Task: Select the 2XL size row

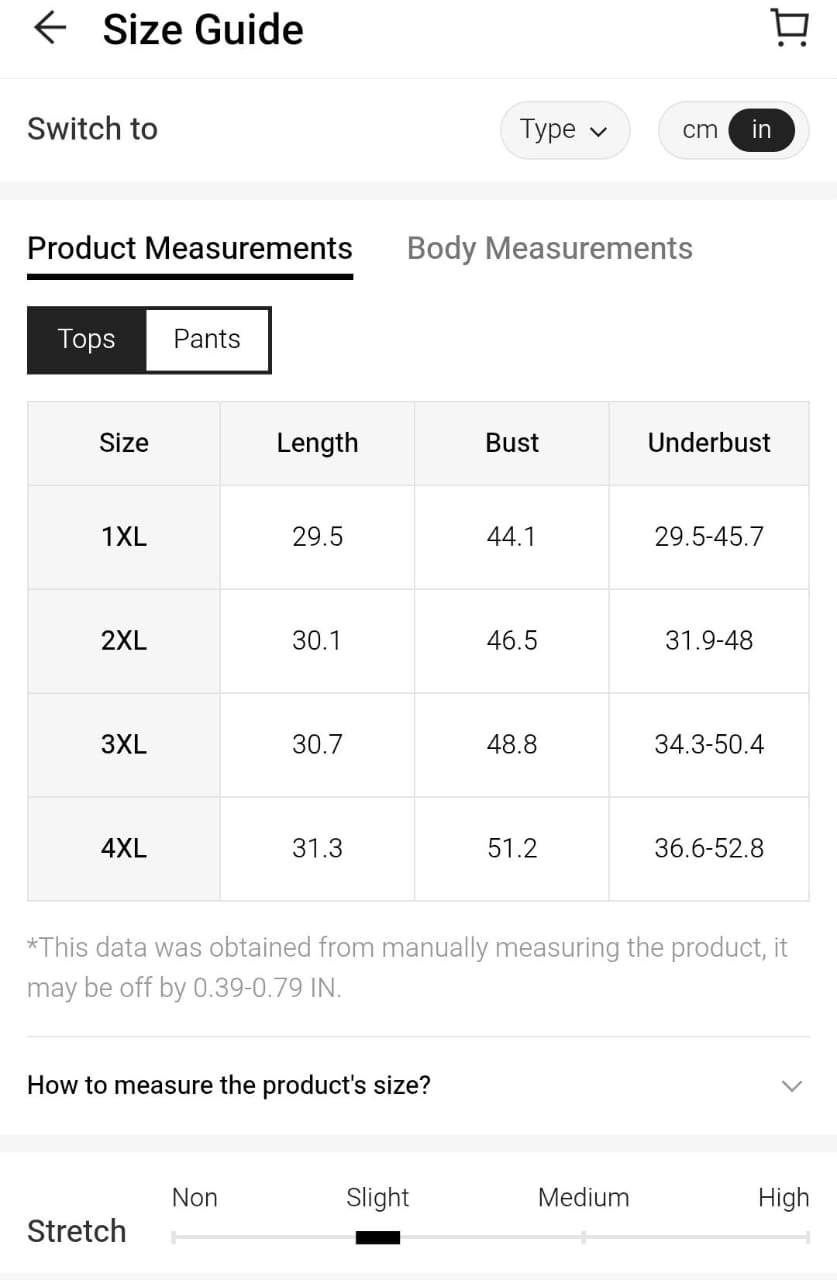Action: (x=124, y=641)
